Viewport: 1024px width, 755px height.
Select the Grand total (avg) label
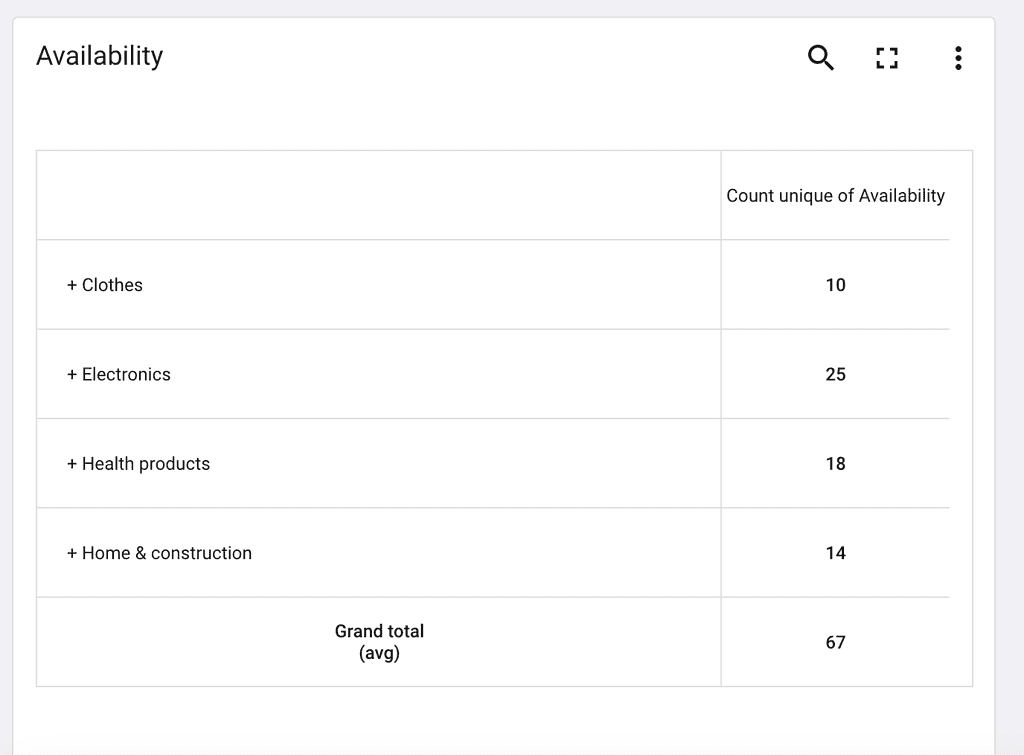point(379,642)
